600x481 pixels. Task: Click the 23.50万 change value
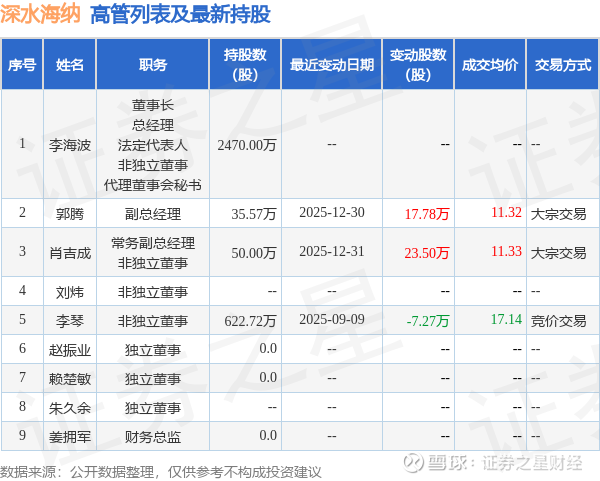[427, 253]
